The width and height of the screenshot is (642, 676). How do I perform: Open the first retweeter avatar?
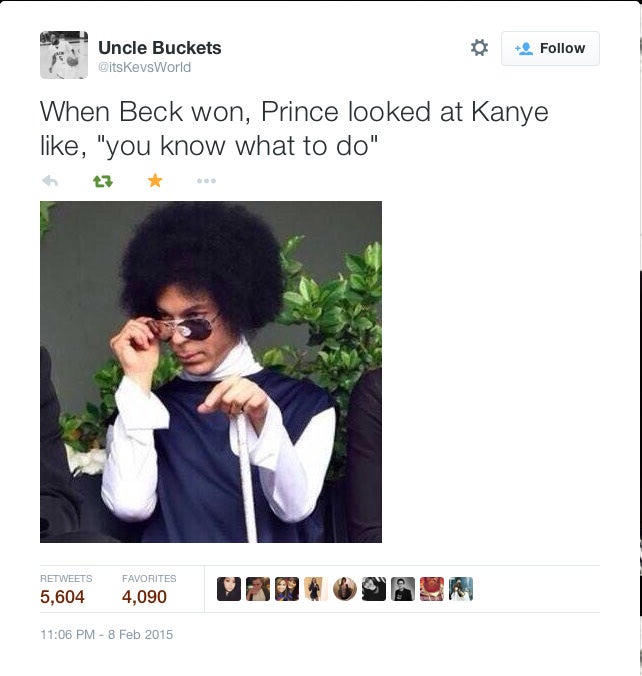229,589
